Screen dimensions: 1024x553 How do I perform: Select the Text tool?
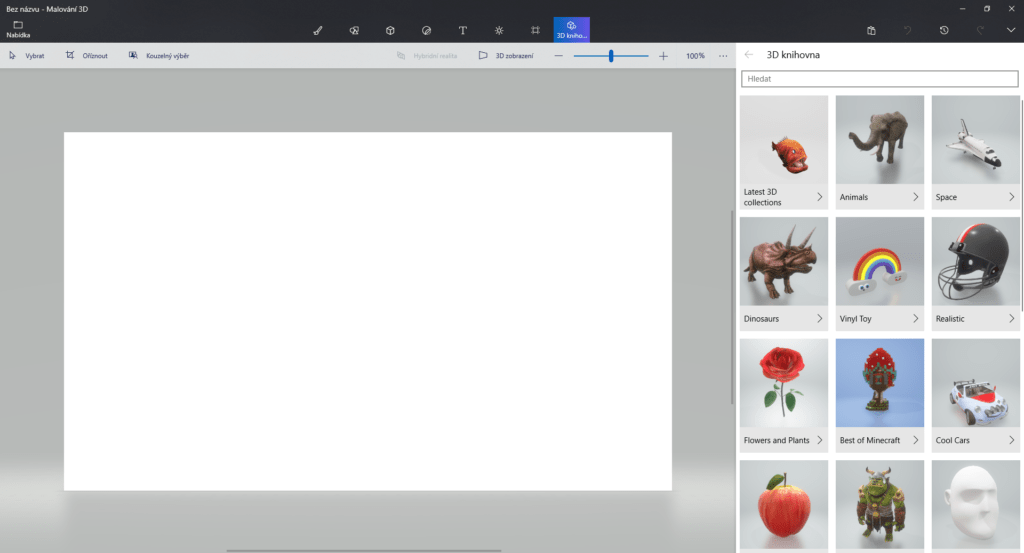(462, 30)
